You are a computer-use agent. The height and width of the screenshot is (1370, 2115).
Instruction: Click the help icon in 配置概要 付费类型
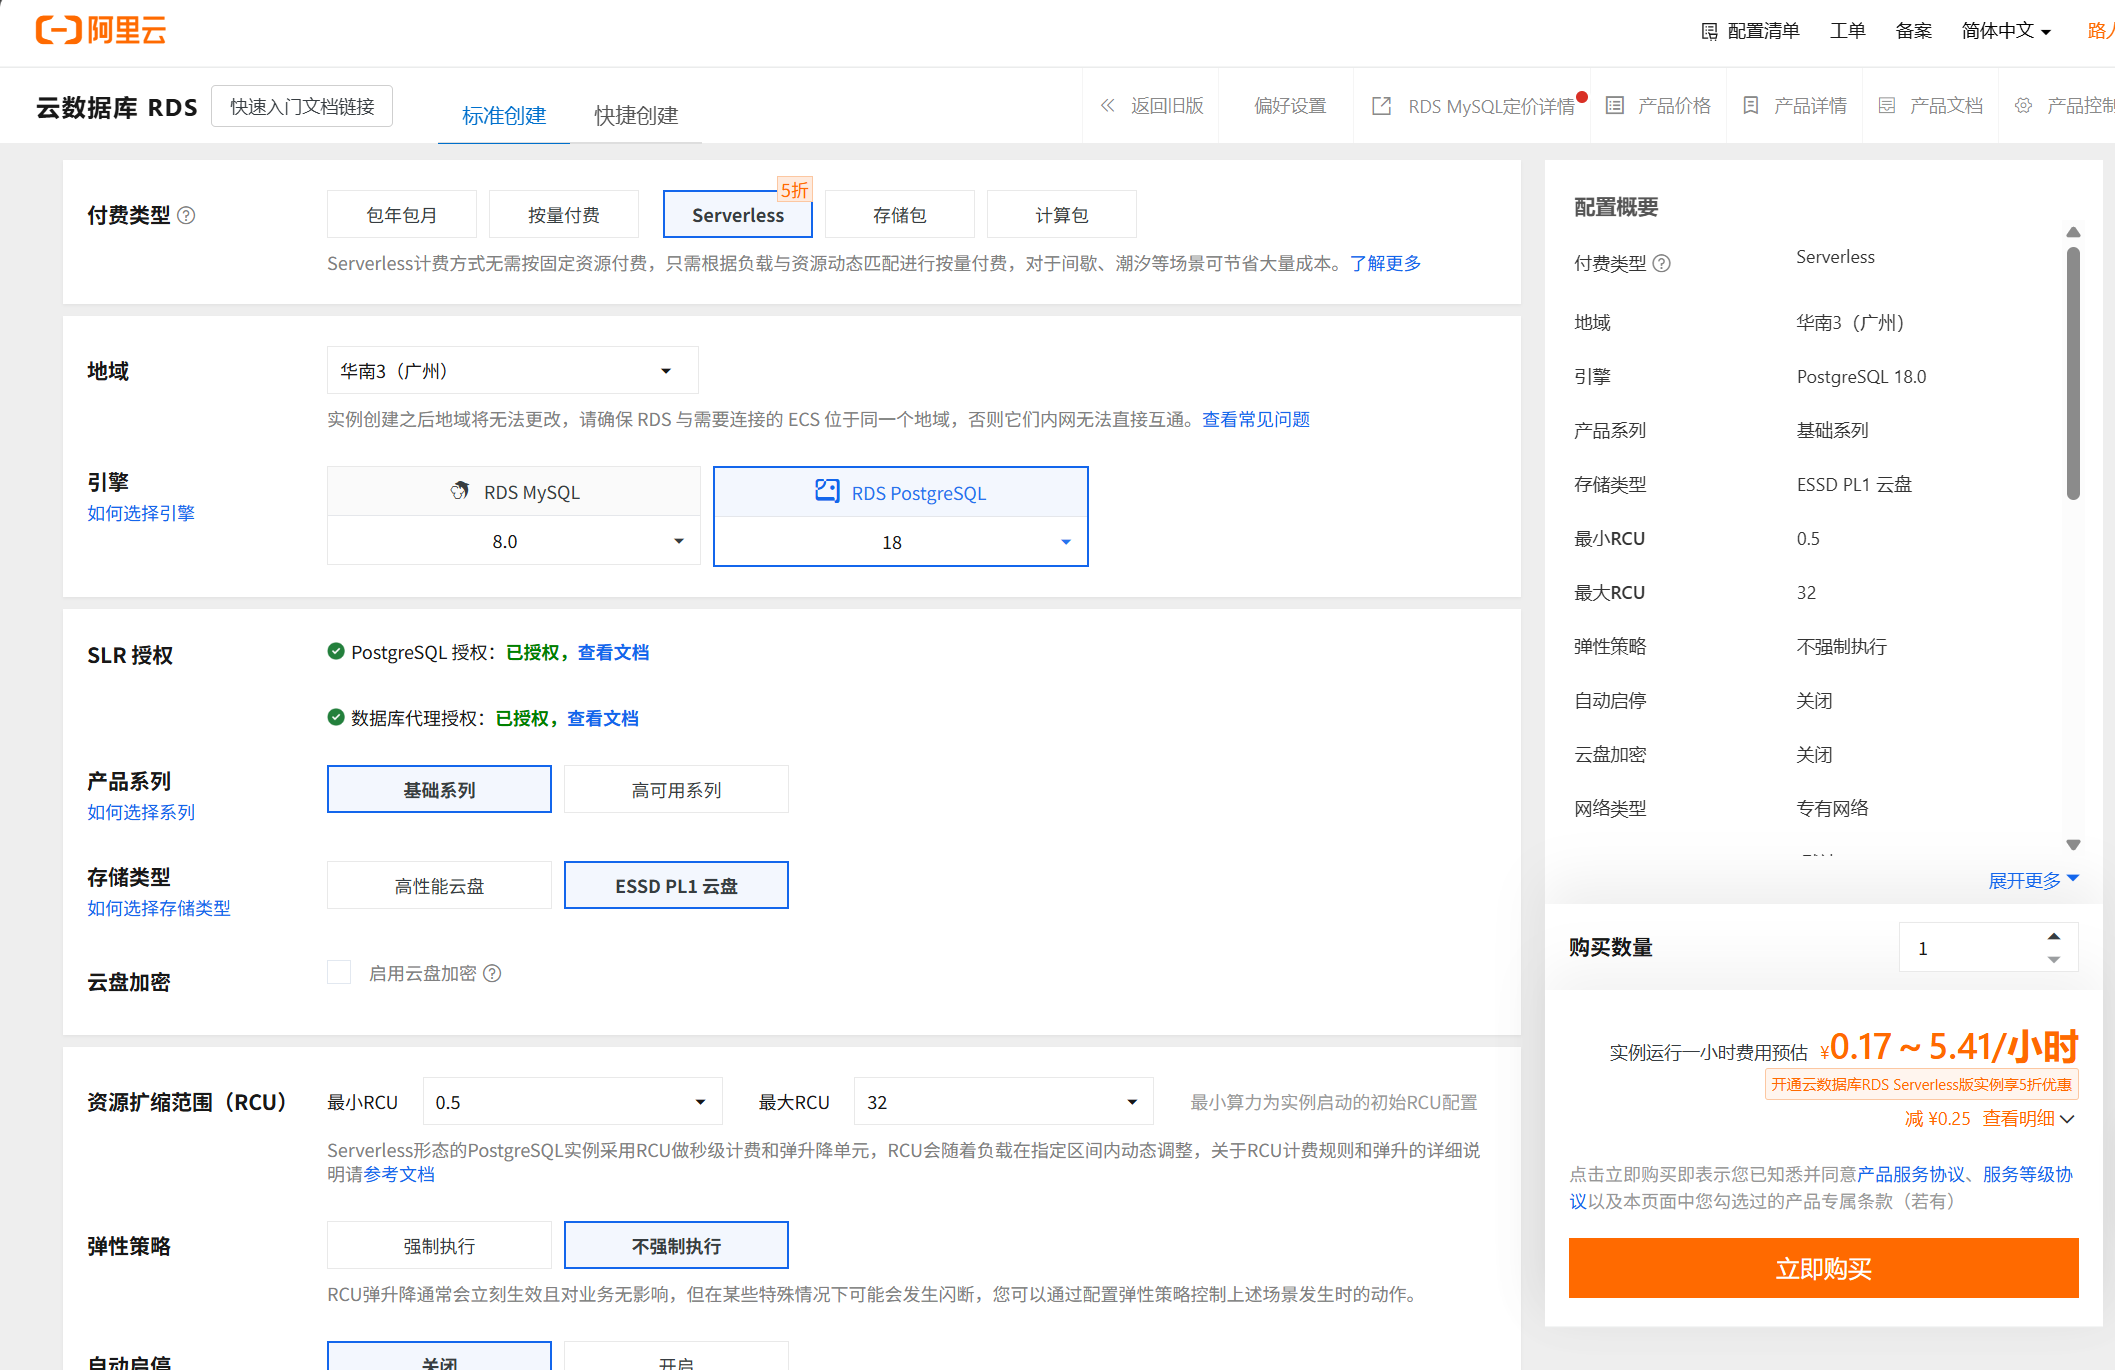1661,263
